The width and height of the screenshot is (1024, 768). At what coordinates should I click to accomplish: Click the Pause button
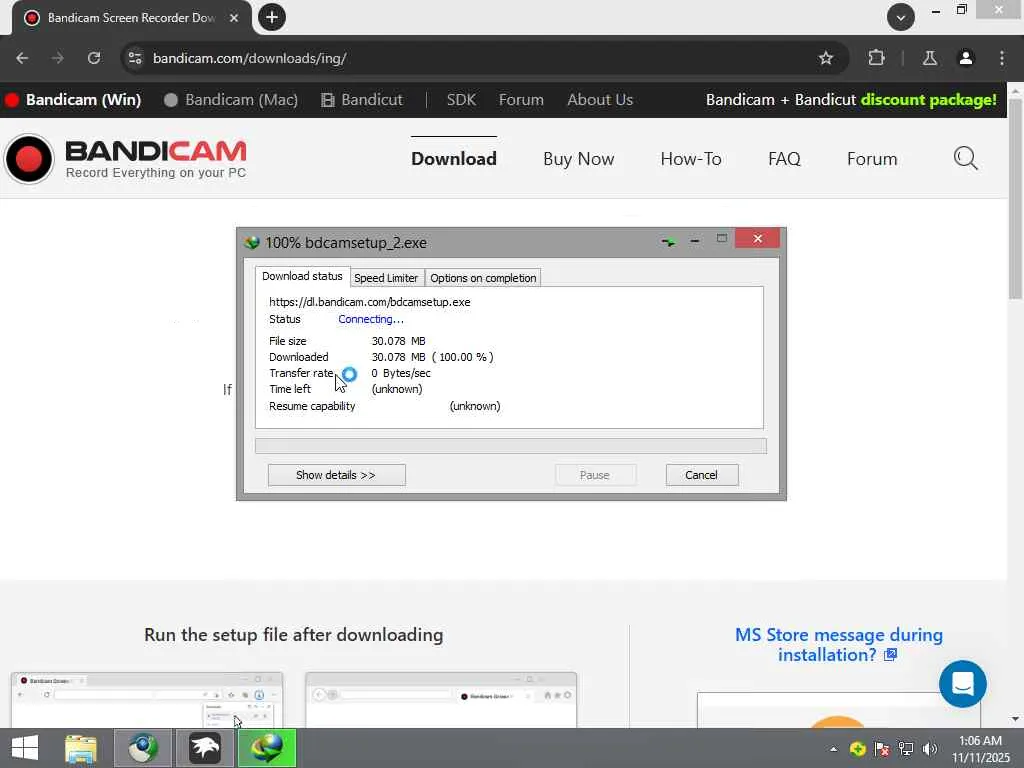click(x=595, y=475)
